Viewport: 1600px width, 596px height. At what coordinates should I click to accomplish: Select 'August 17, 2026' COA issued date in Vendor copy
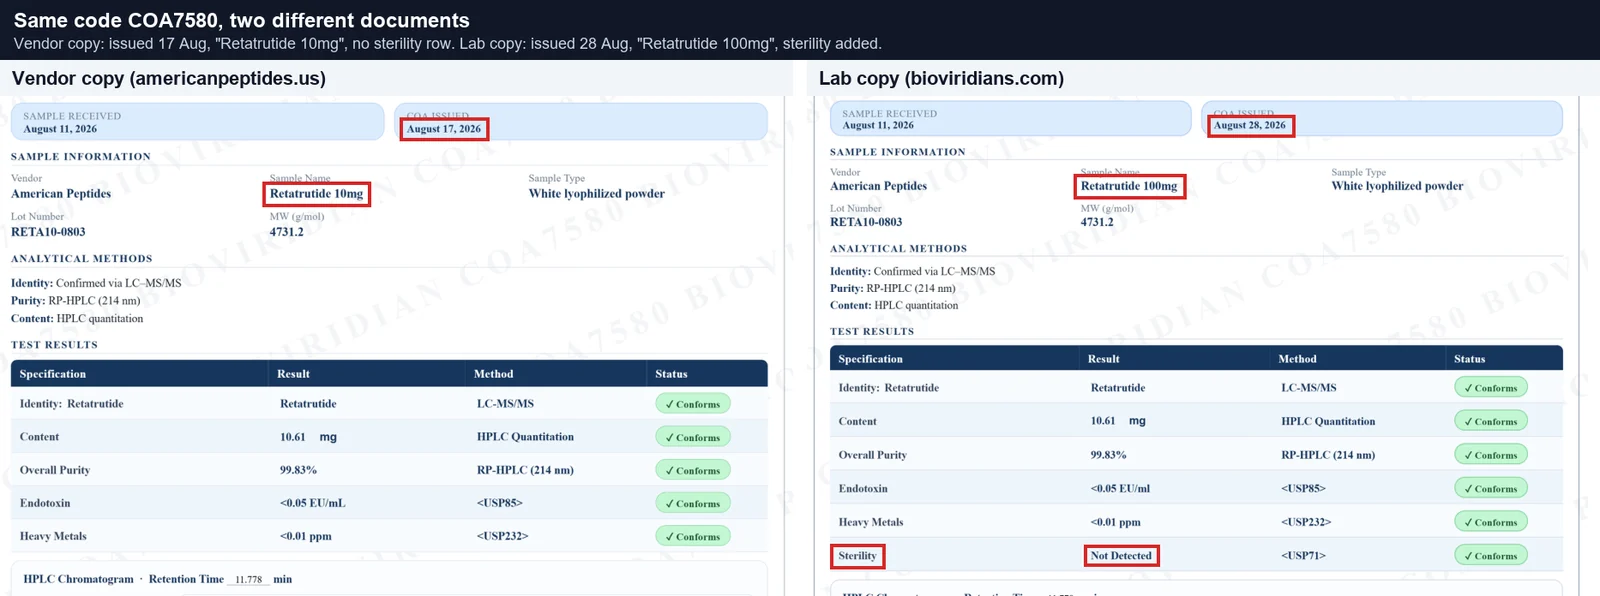[444, 129]
